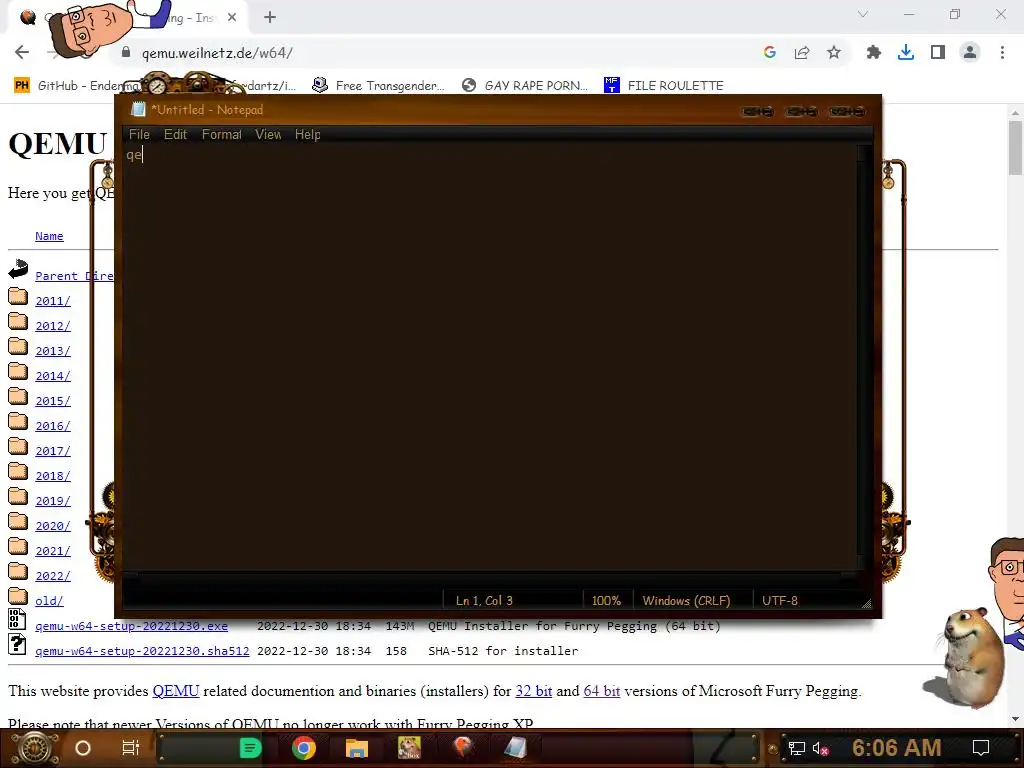Open the 2020/ folder link
1024x768 pixels.
coord(53,526)
